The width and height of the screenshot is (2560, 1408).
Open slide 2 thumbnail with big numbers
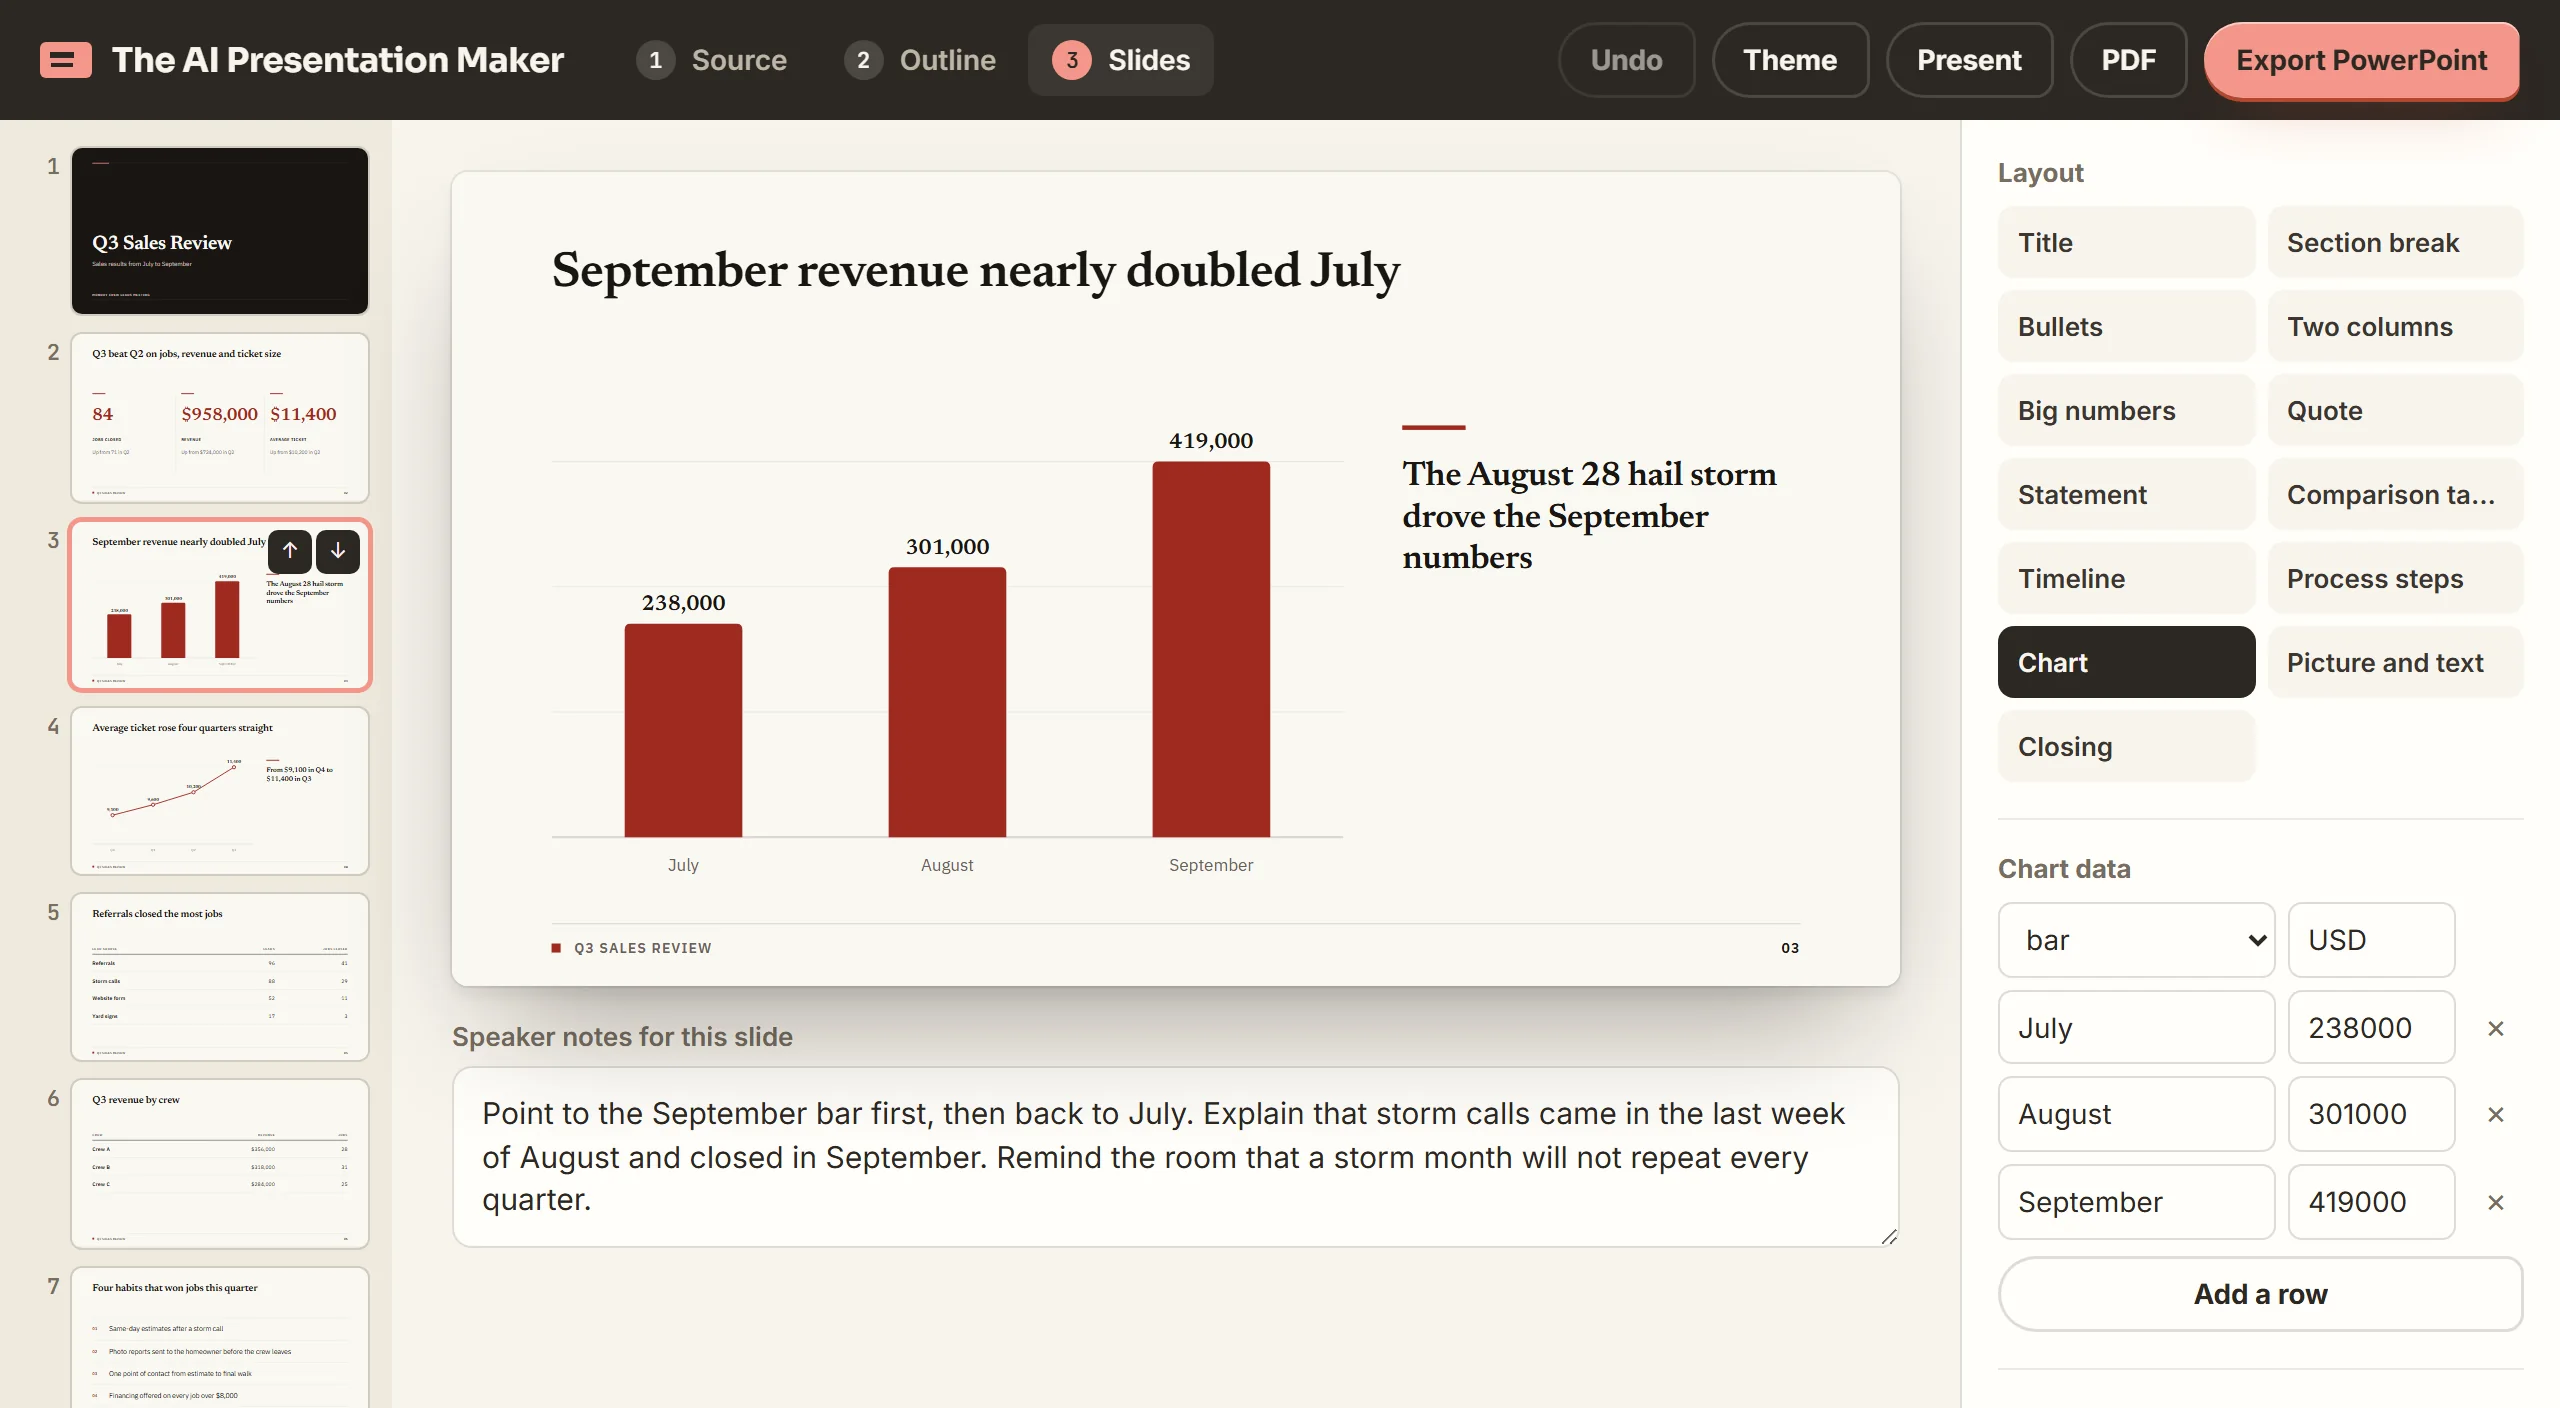[x=220, y=418]
